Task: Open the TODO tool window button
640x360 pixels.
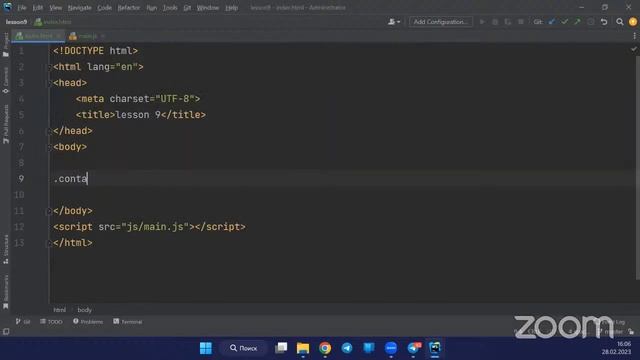Action: point(51,322)
